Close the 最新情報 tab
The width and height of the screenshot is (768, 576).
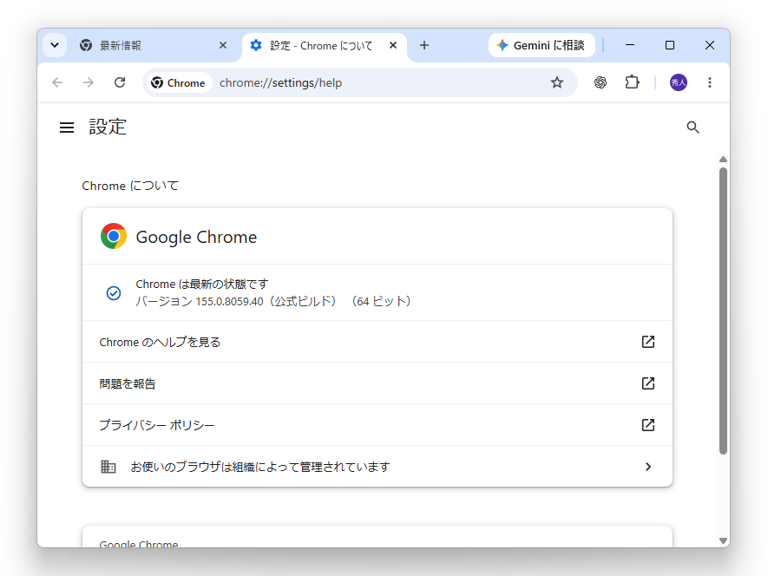223,45
